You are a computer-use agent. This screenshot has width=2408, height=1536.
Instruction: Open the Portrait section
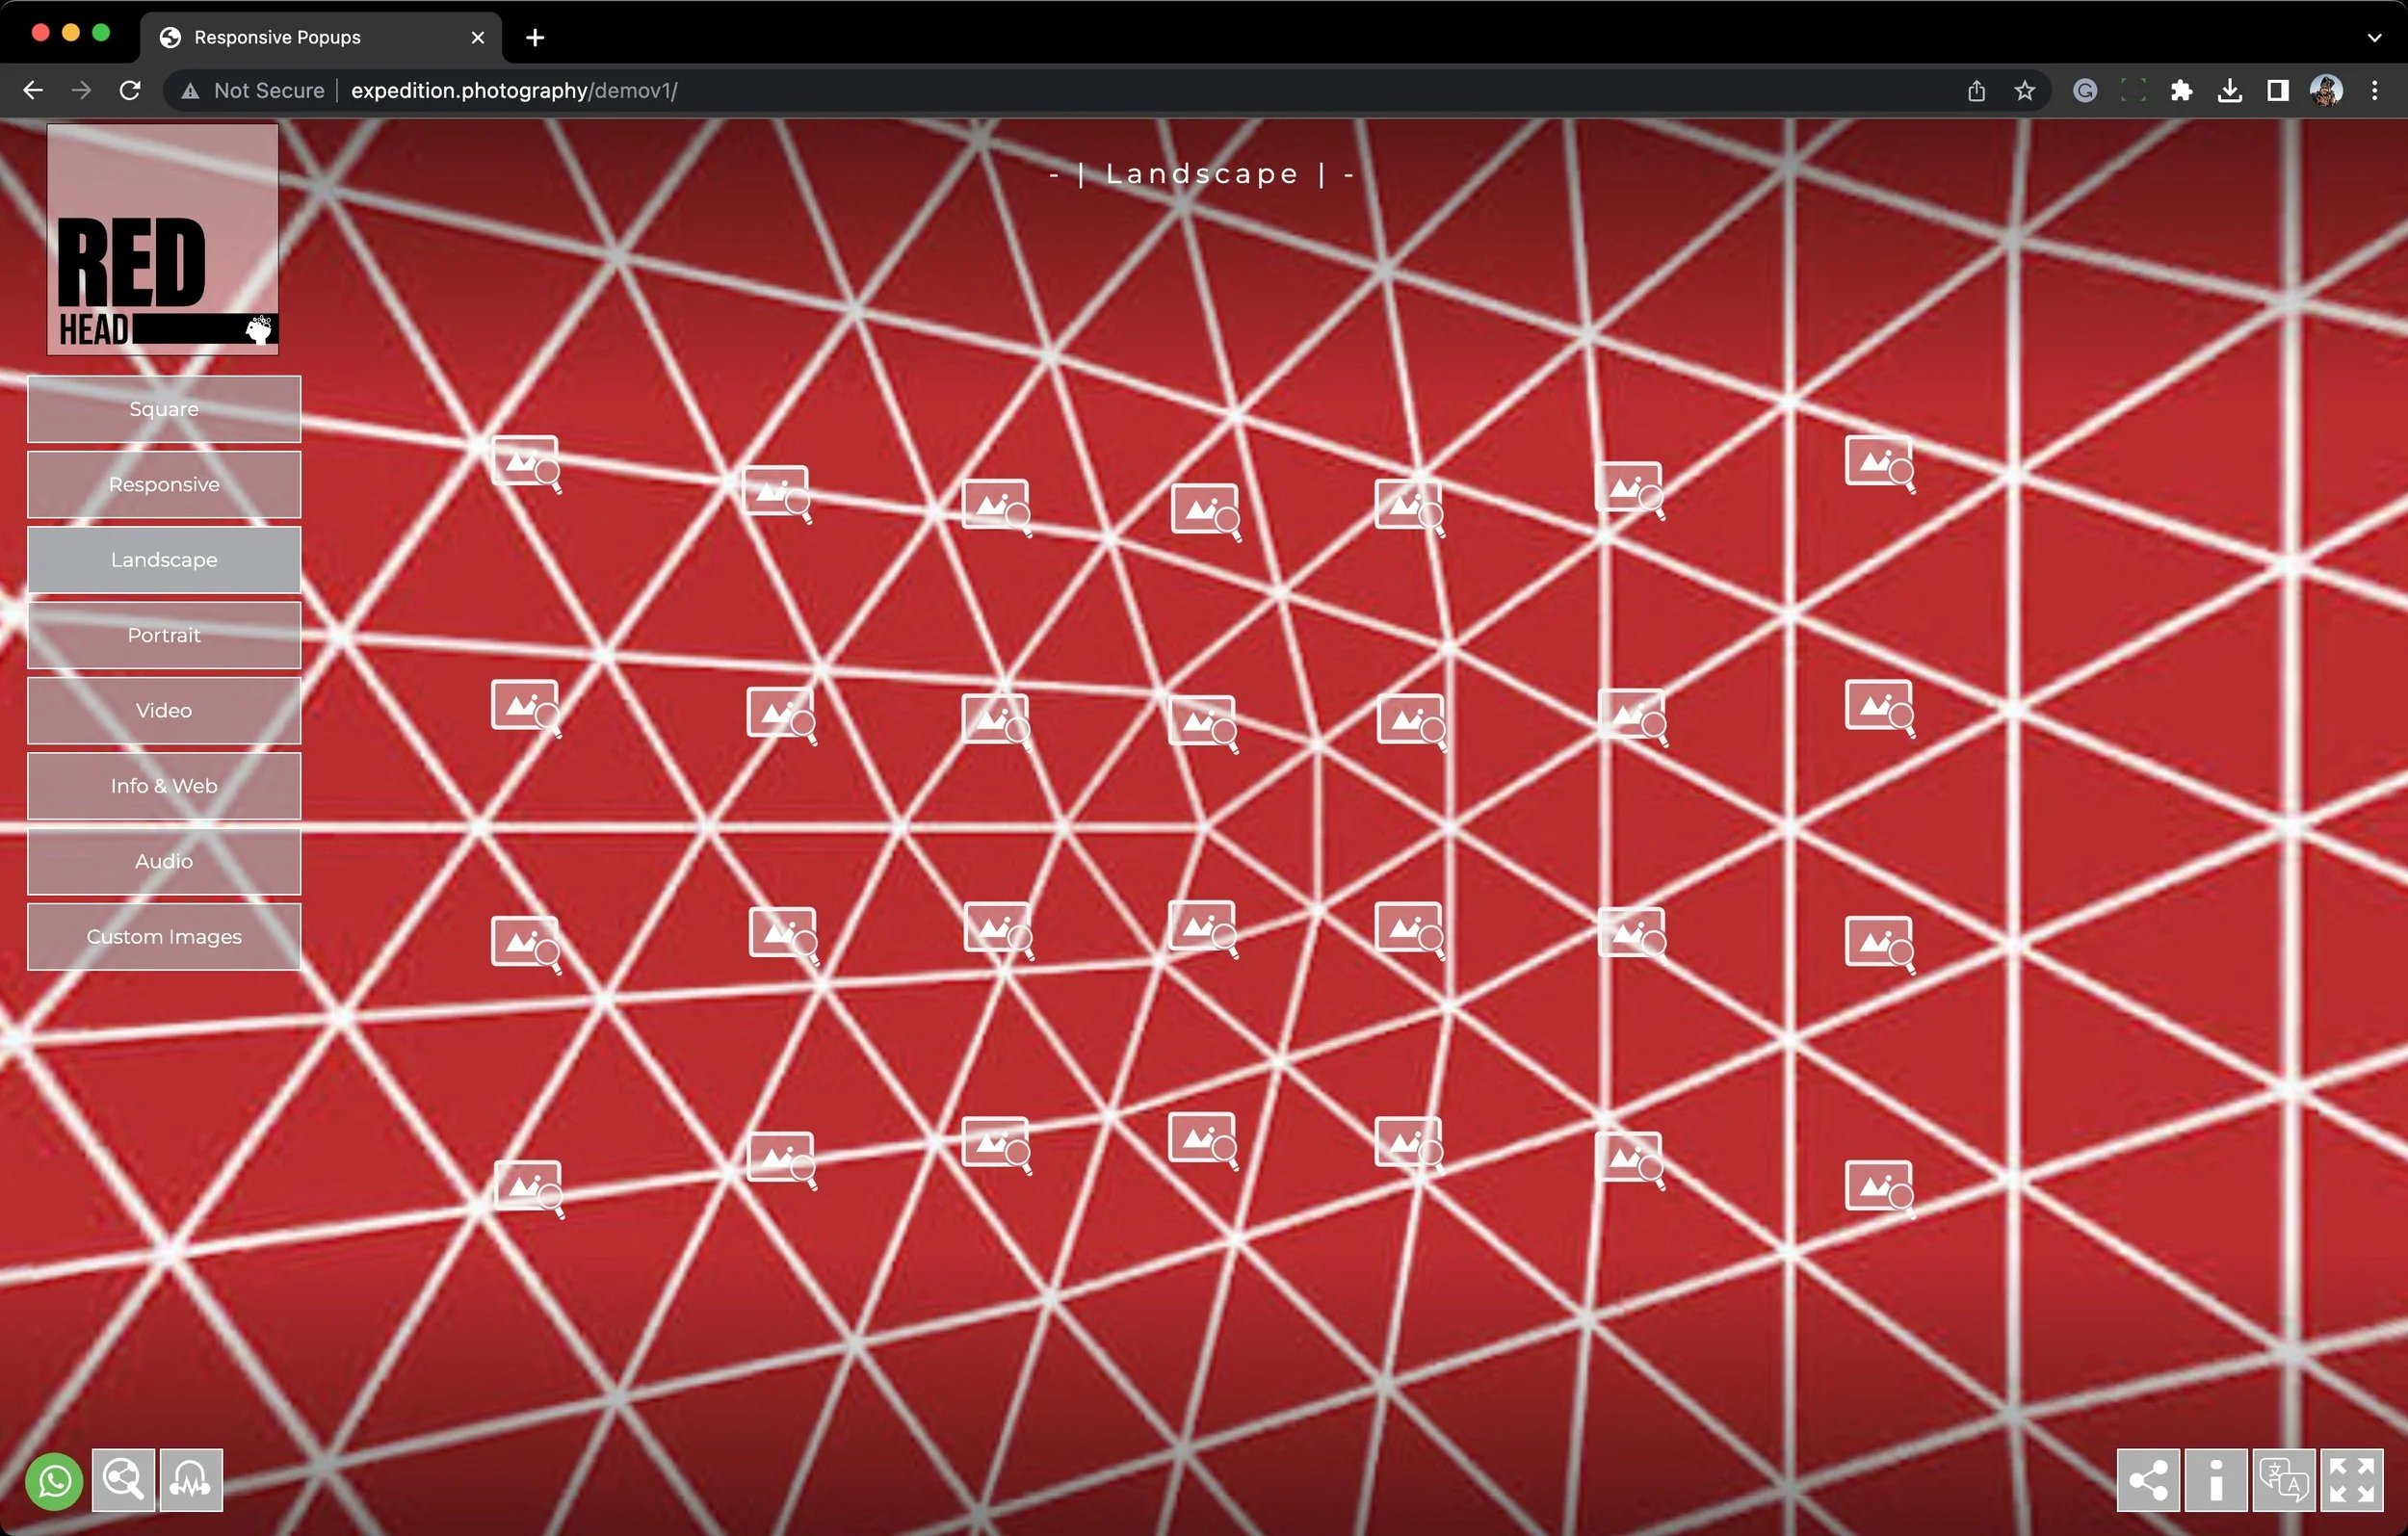(164, 635)
